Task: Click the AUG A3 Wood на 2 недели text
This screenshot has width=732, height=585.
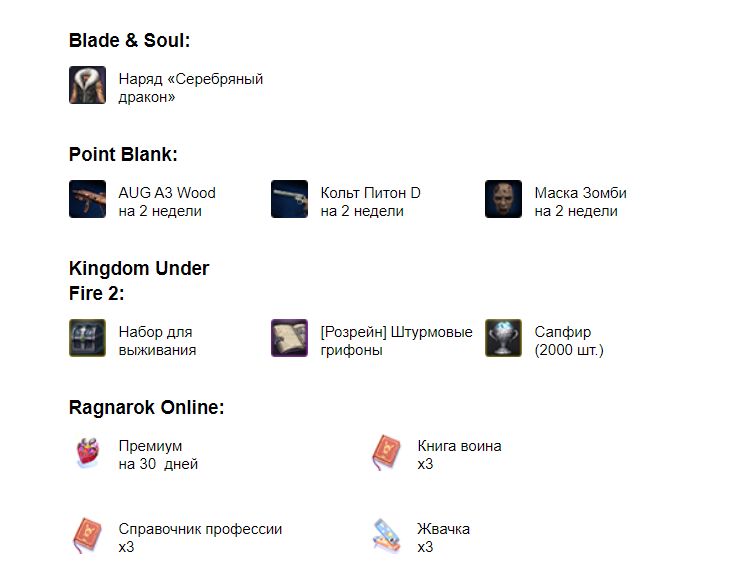Action: pyautogui.click(x=167, y=202)
